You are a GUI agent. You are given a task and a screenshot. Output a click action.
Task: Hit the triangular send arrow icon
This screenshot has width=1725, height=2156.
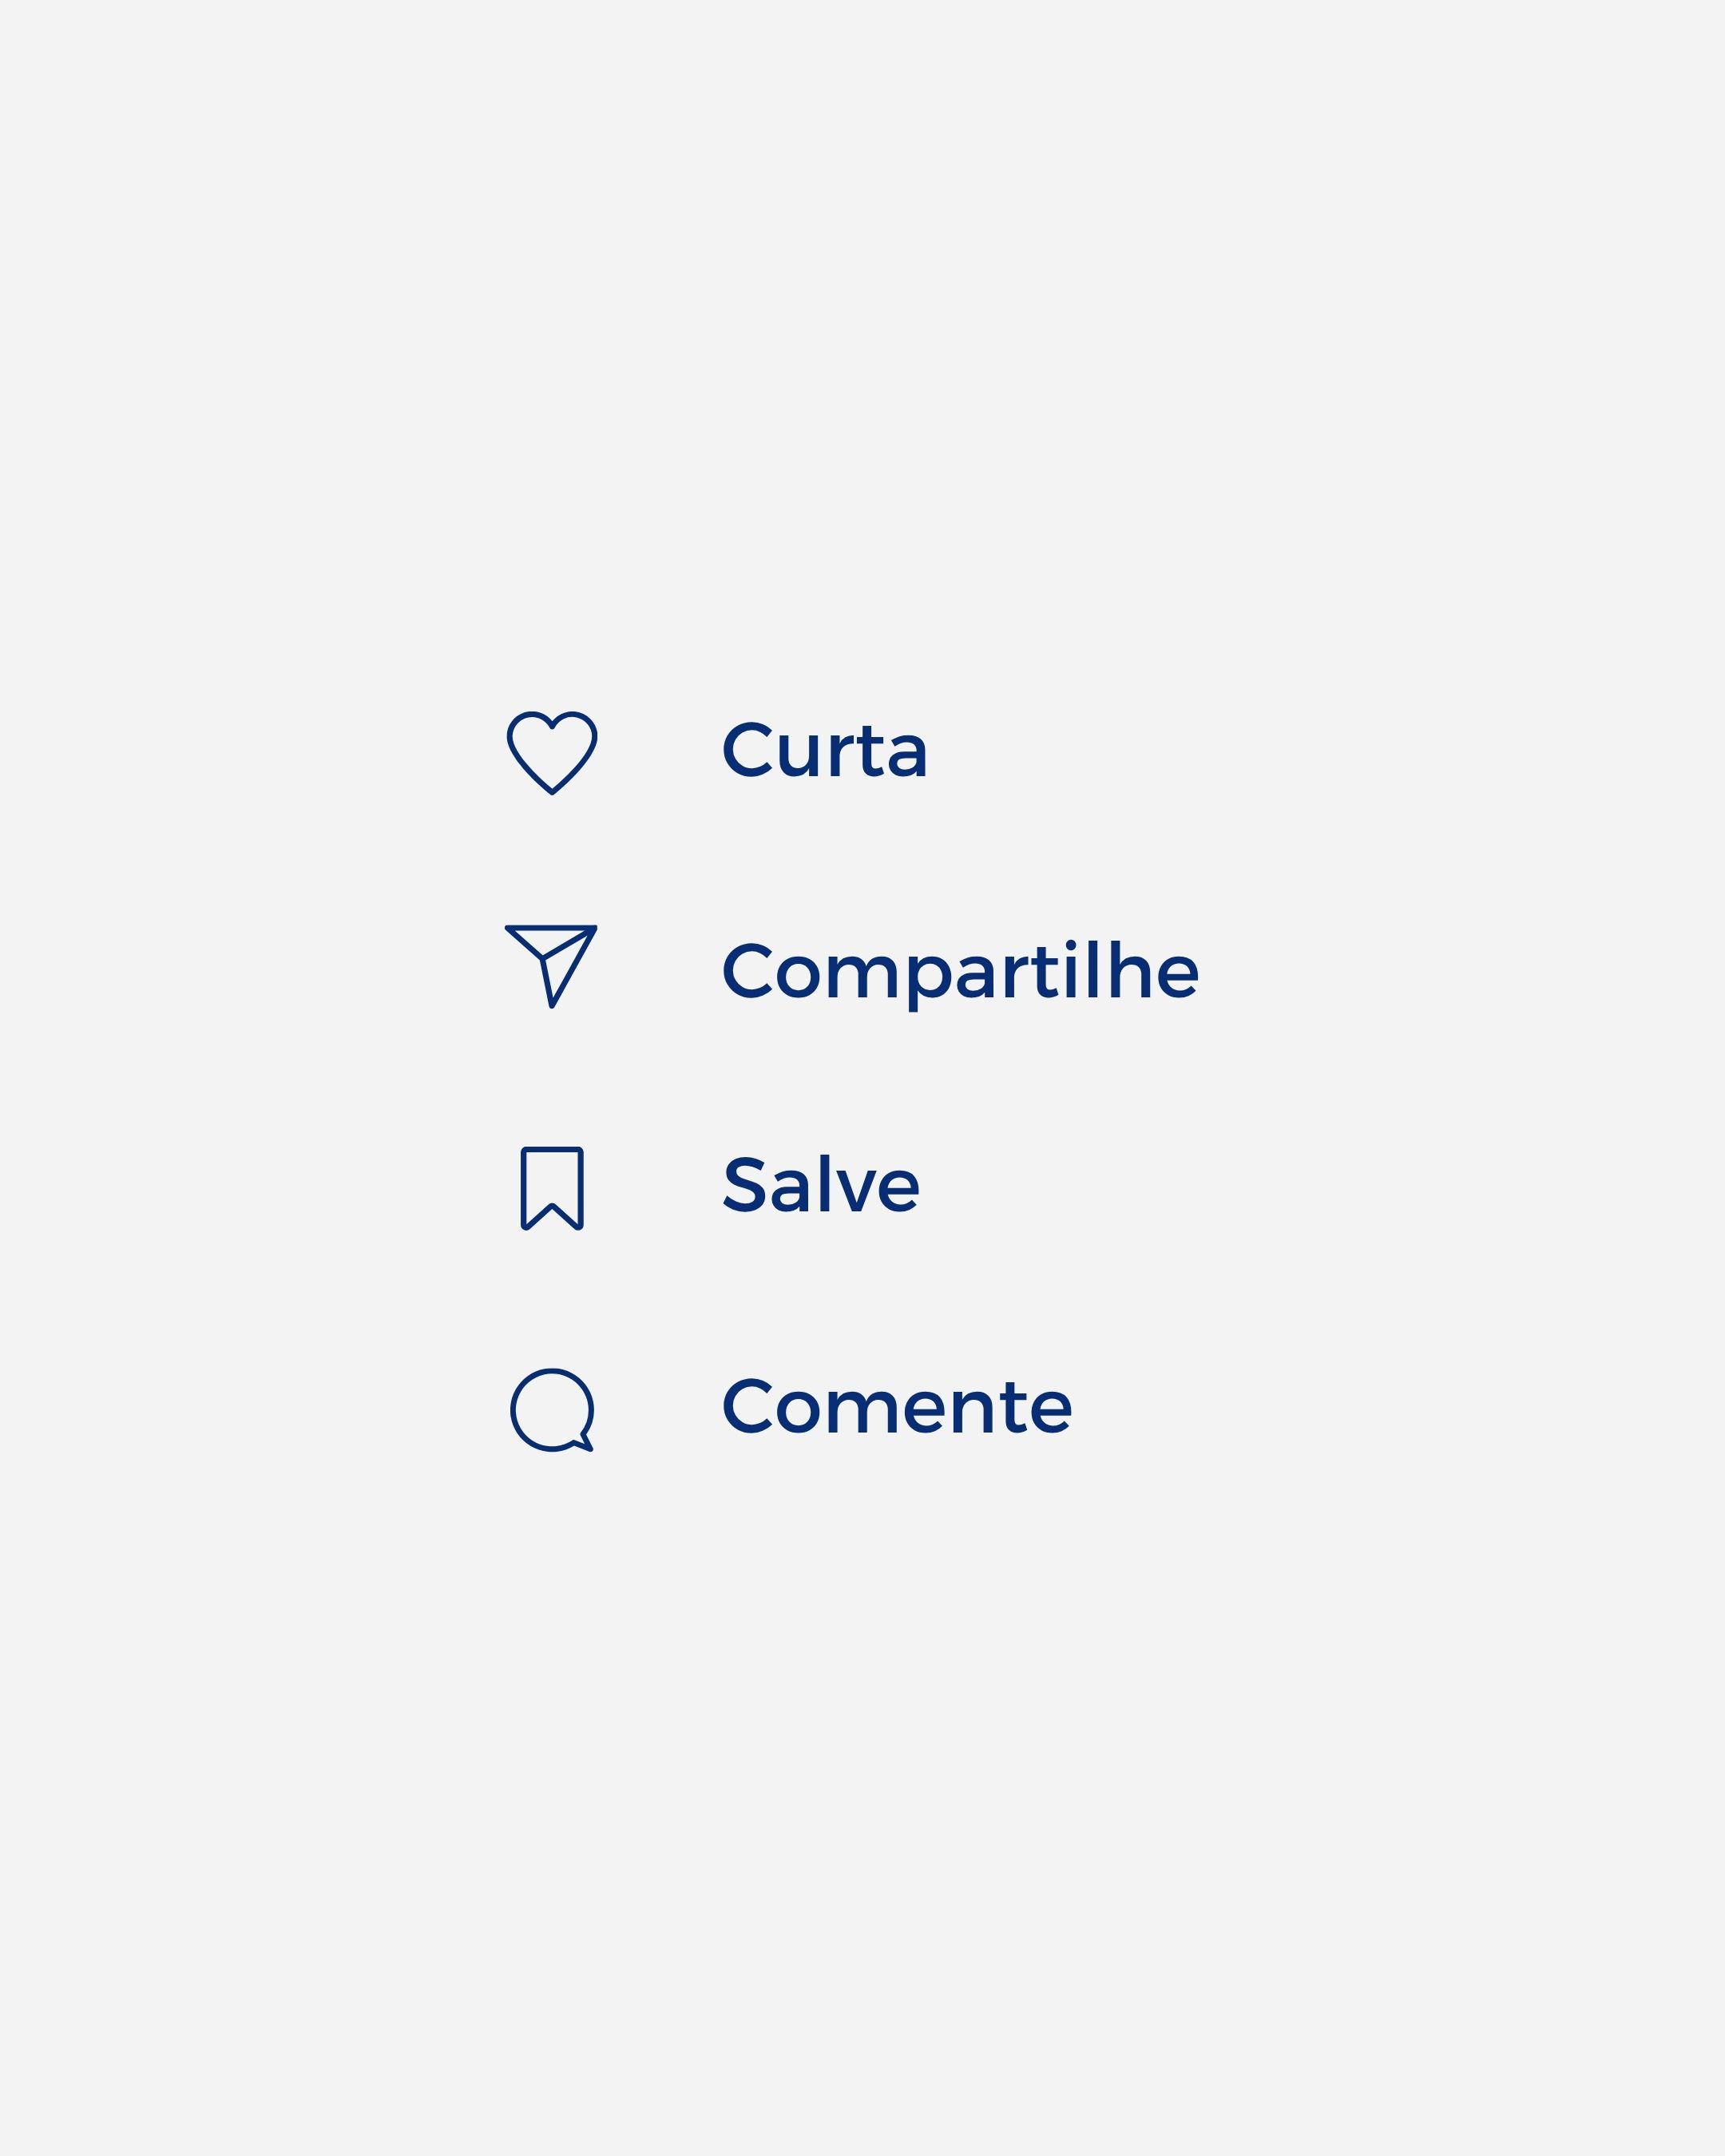point(553,963)
